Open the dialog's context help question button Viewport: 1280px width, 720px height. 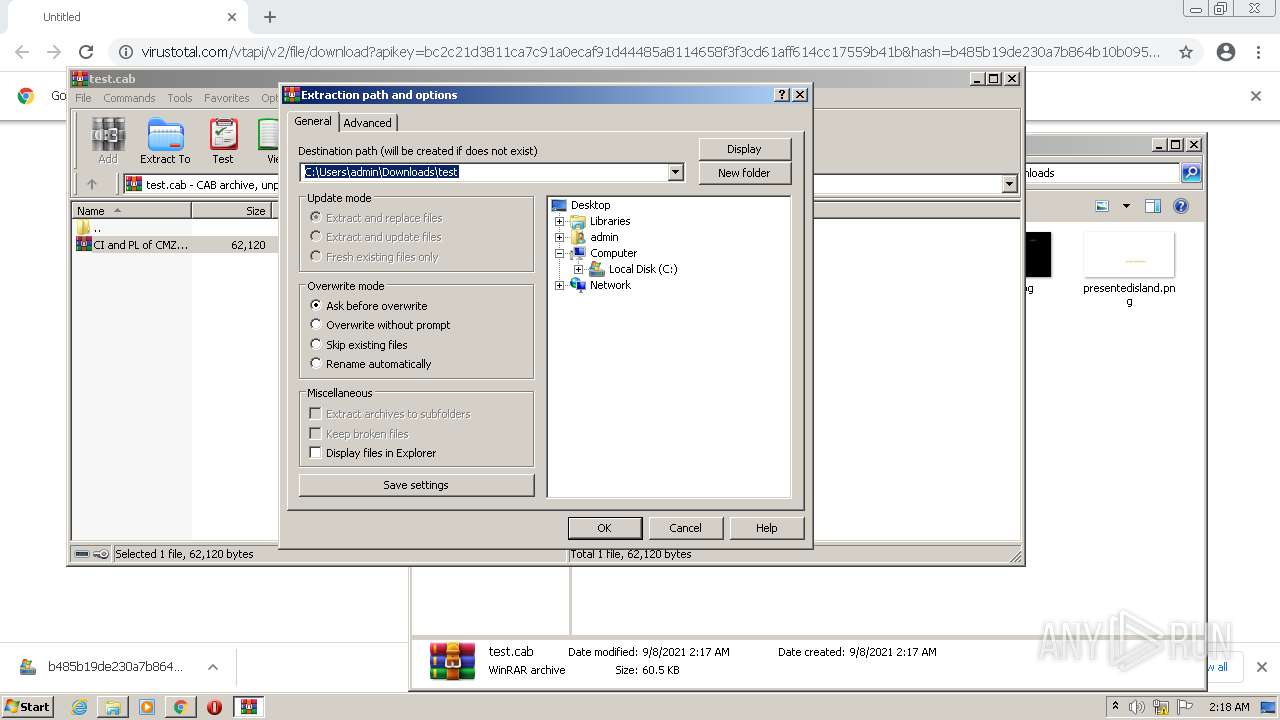pos(782,95)
